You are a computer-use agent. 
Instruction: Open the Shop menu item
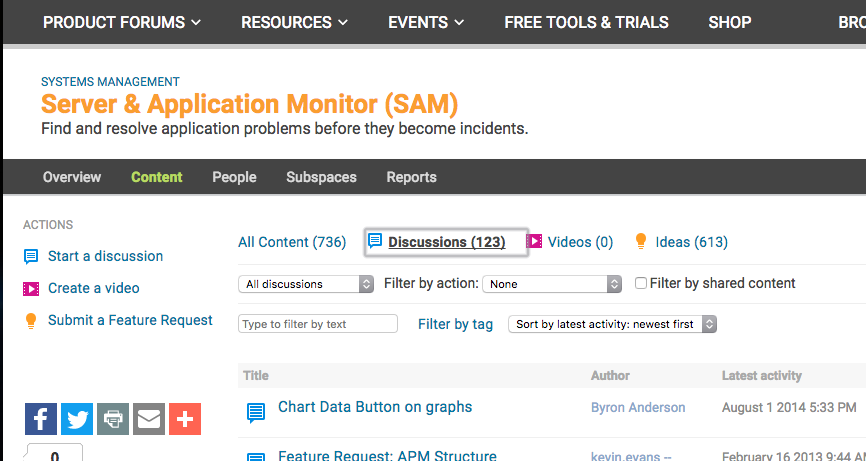pos(730,22)
